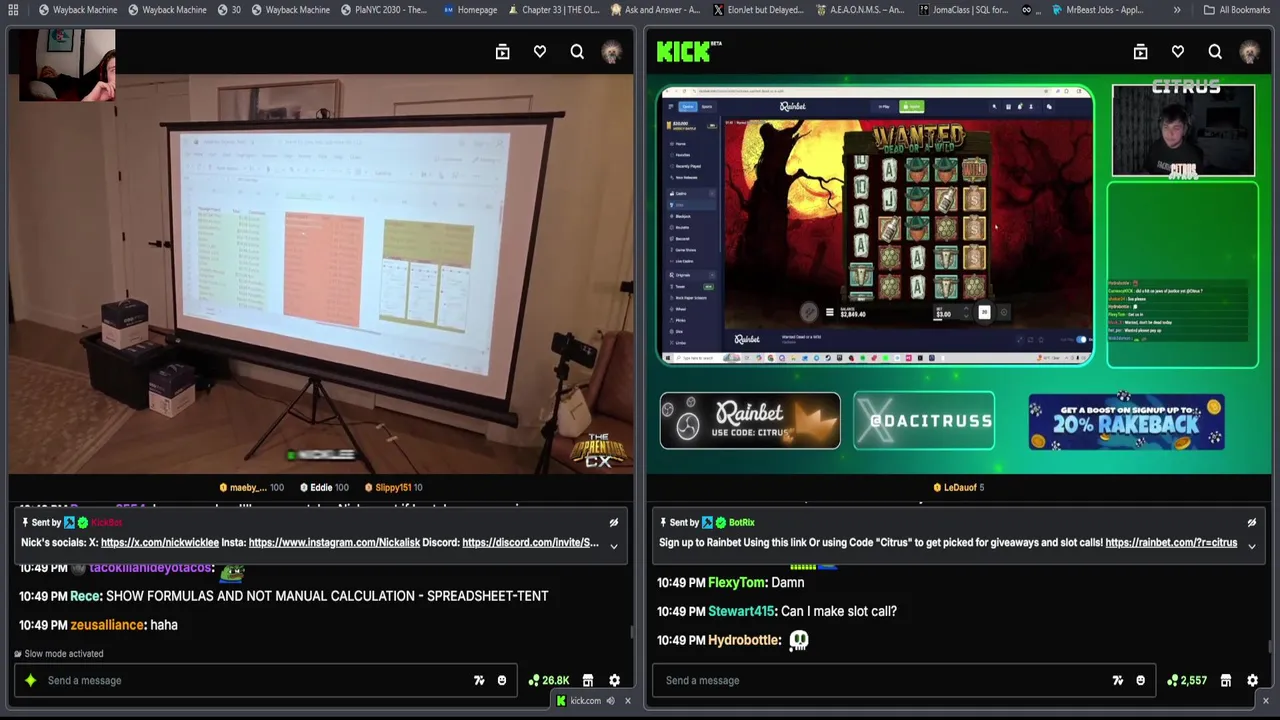This screenshot has width=1280, height=720.
Task: Open chatter Stewart415's username
Action: [741, 611]
